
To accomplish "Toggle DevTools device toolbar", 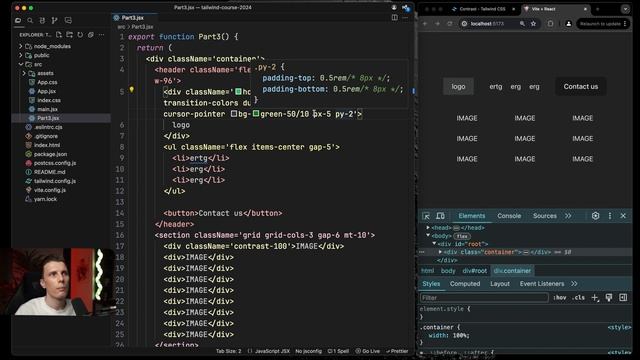I will (440, 216).
